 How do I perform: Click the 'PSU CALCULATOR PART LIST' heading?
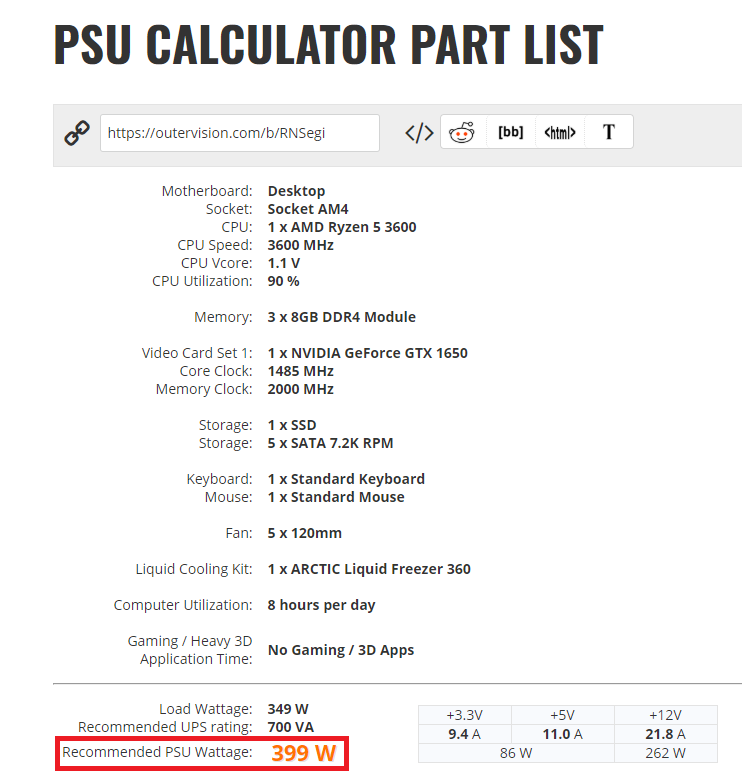click(329, 45)
